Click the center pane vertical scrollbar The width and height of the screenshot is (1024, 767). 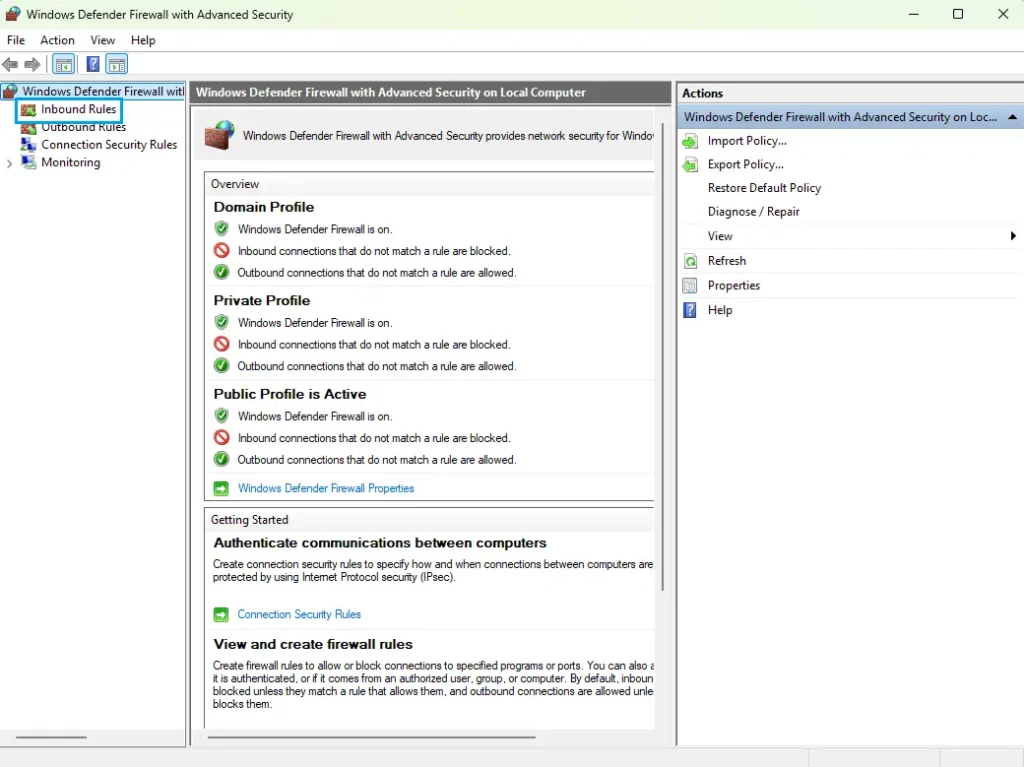(x=663, y=357)
